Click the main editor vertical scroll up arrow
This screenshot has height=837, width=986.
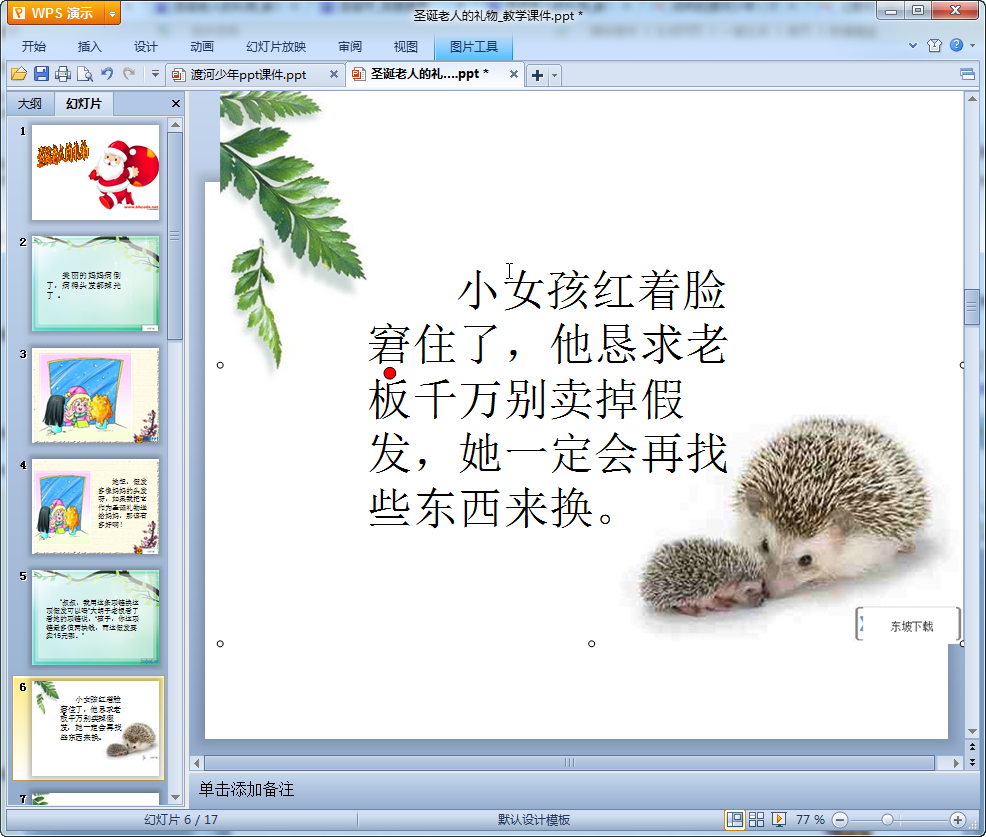click(x=972, y=99)
